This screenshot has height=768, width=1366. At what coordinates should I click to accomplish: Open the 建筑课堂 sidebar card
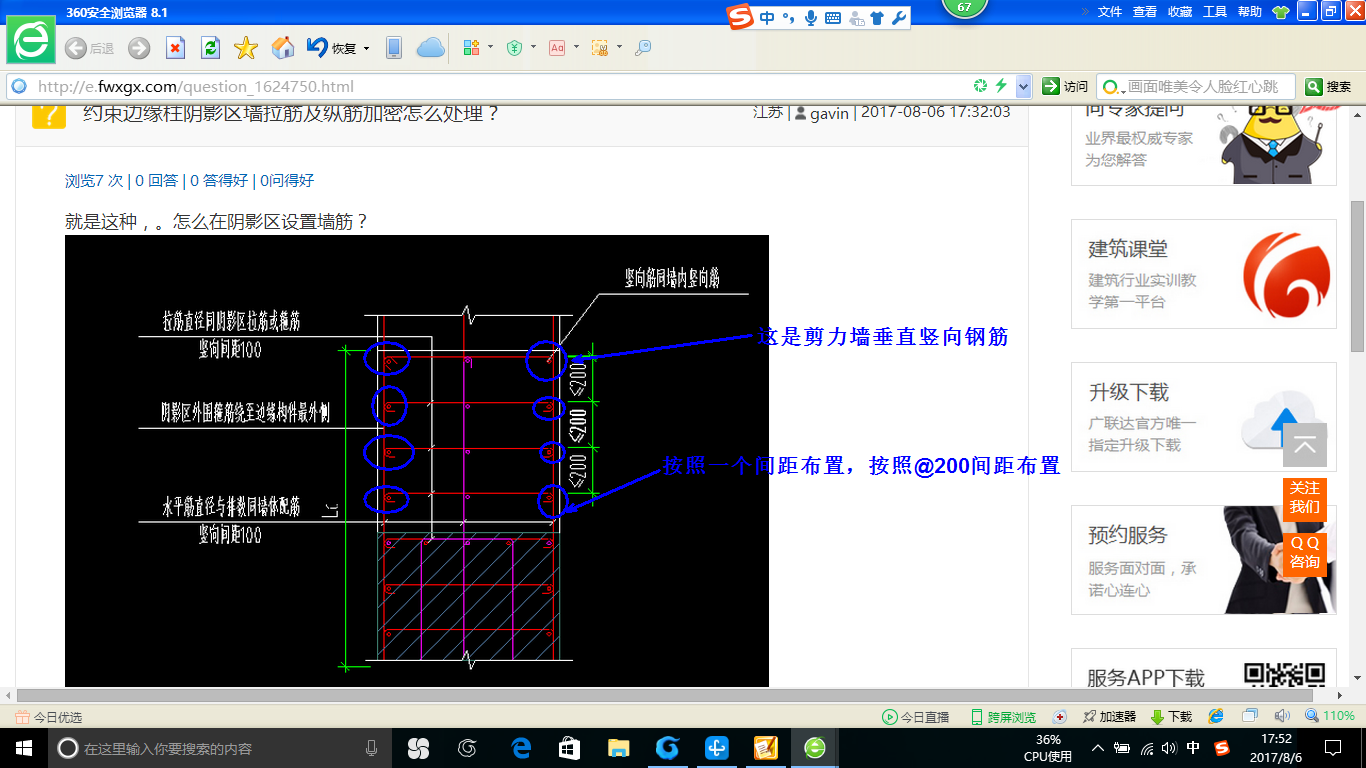click(1204, 274)
